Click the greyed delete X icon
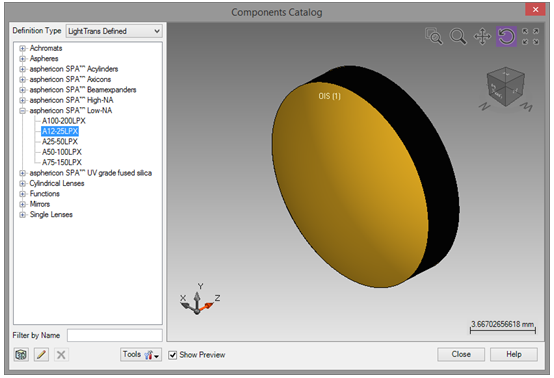This screenshot has height=378, width=554. pyautogui.click(x=61, y=354)
